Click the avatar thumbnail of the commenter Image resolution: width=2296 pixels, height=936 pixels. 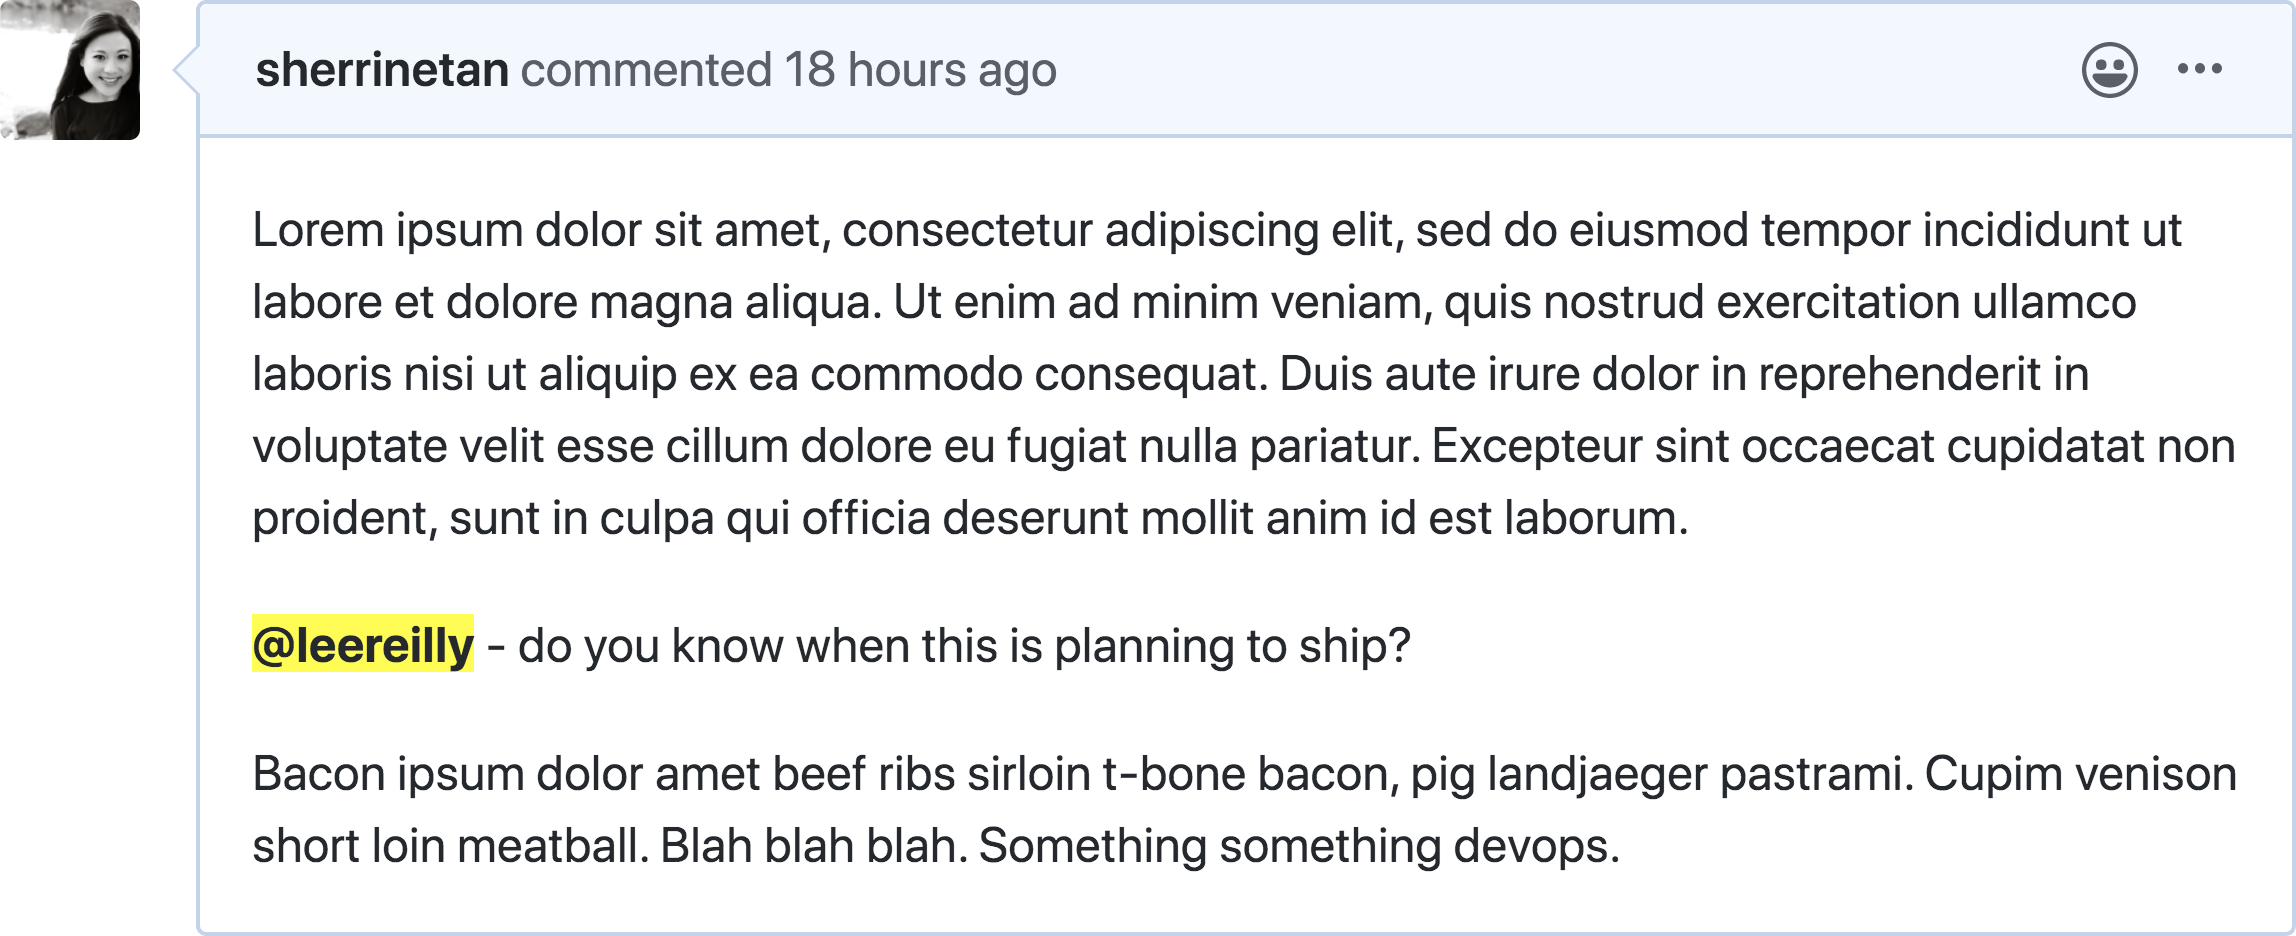click(x=71, y=71)
